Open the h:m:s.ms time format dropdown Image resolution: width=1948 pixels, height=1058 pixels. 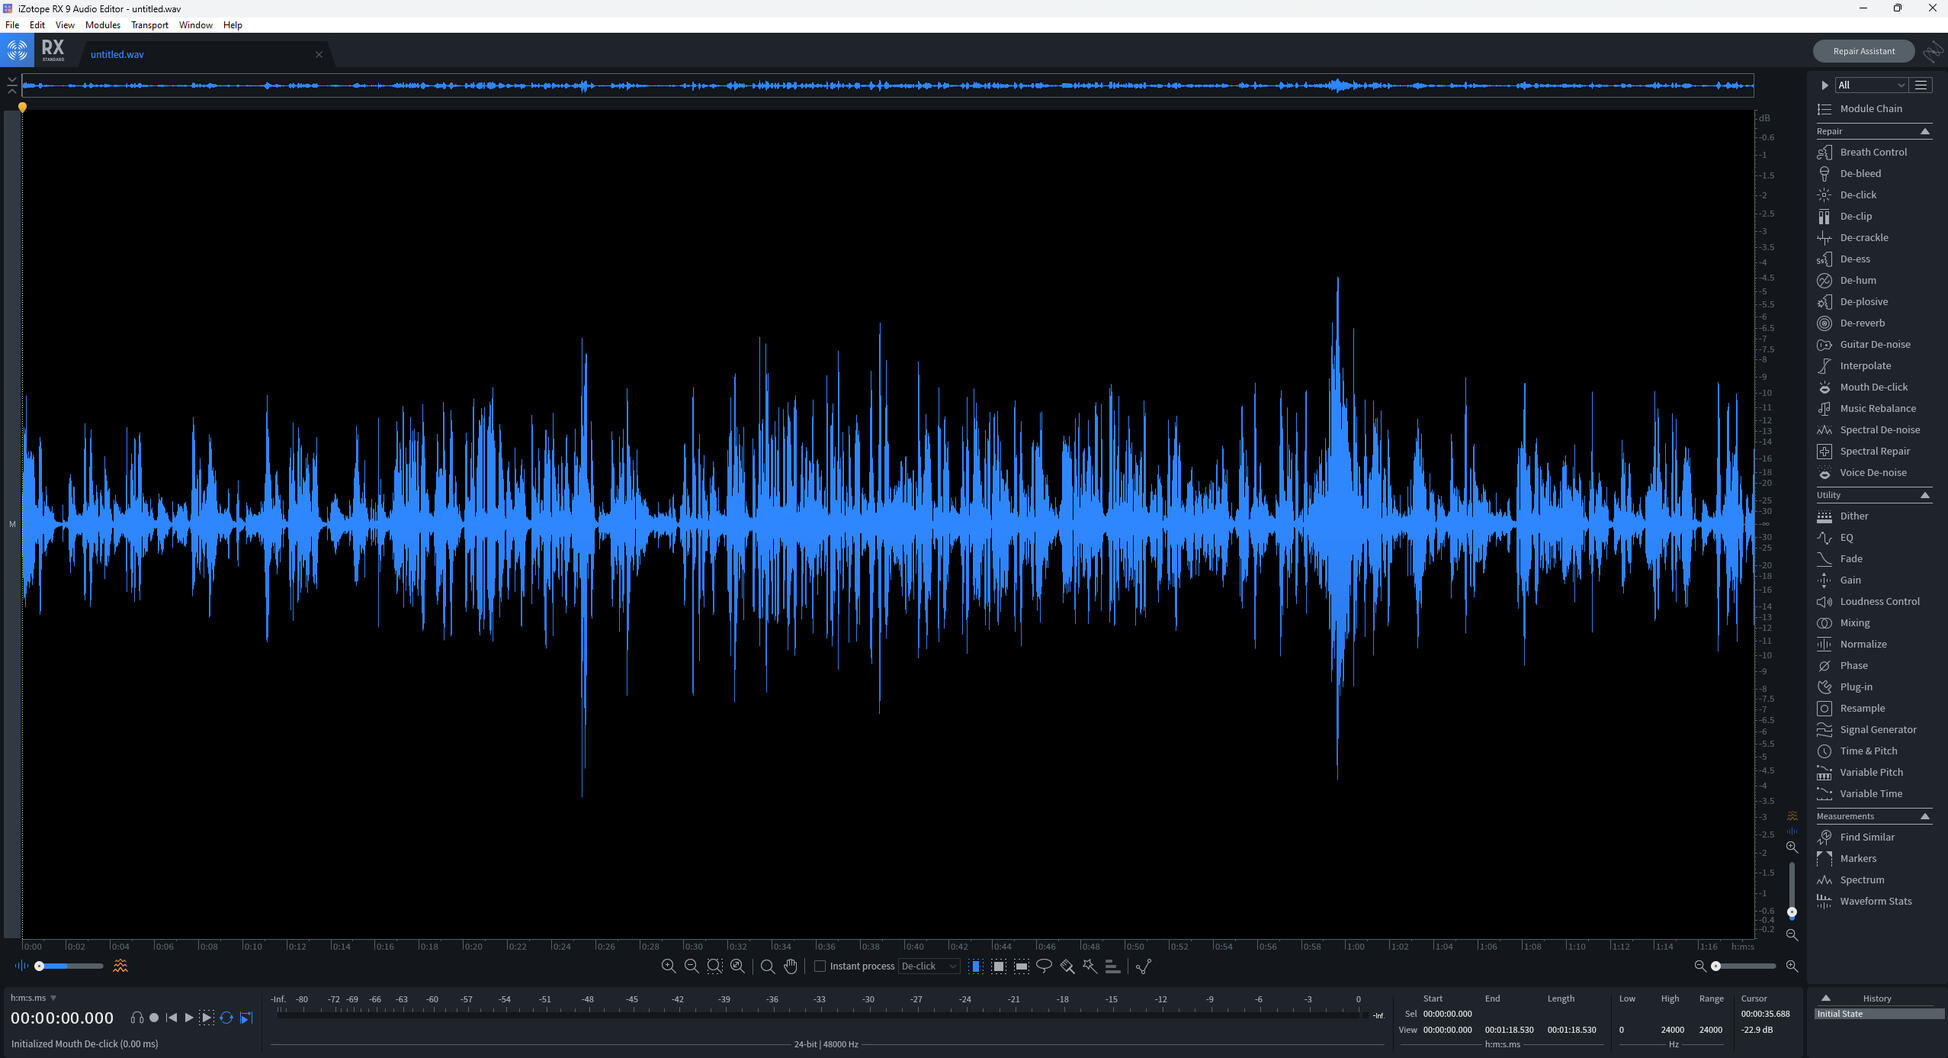click(x=33, y=998)
